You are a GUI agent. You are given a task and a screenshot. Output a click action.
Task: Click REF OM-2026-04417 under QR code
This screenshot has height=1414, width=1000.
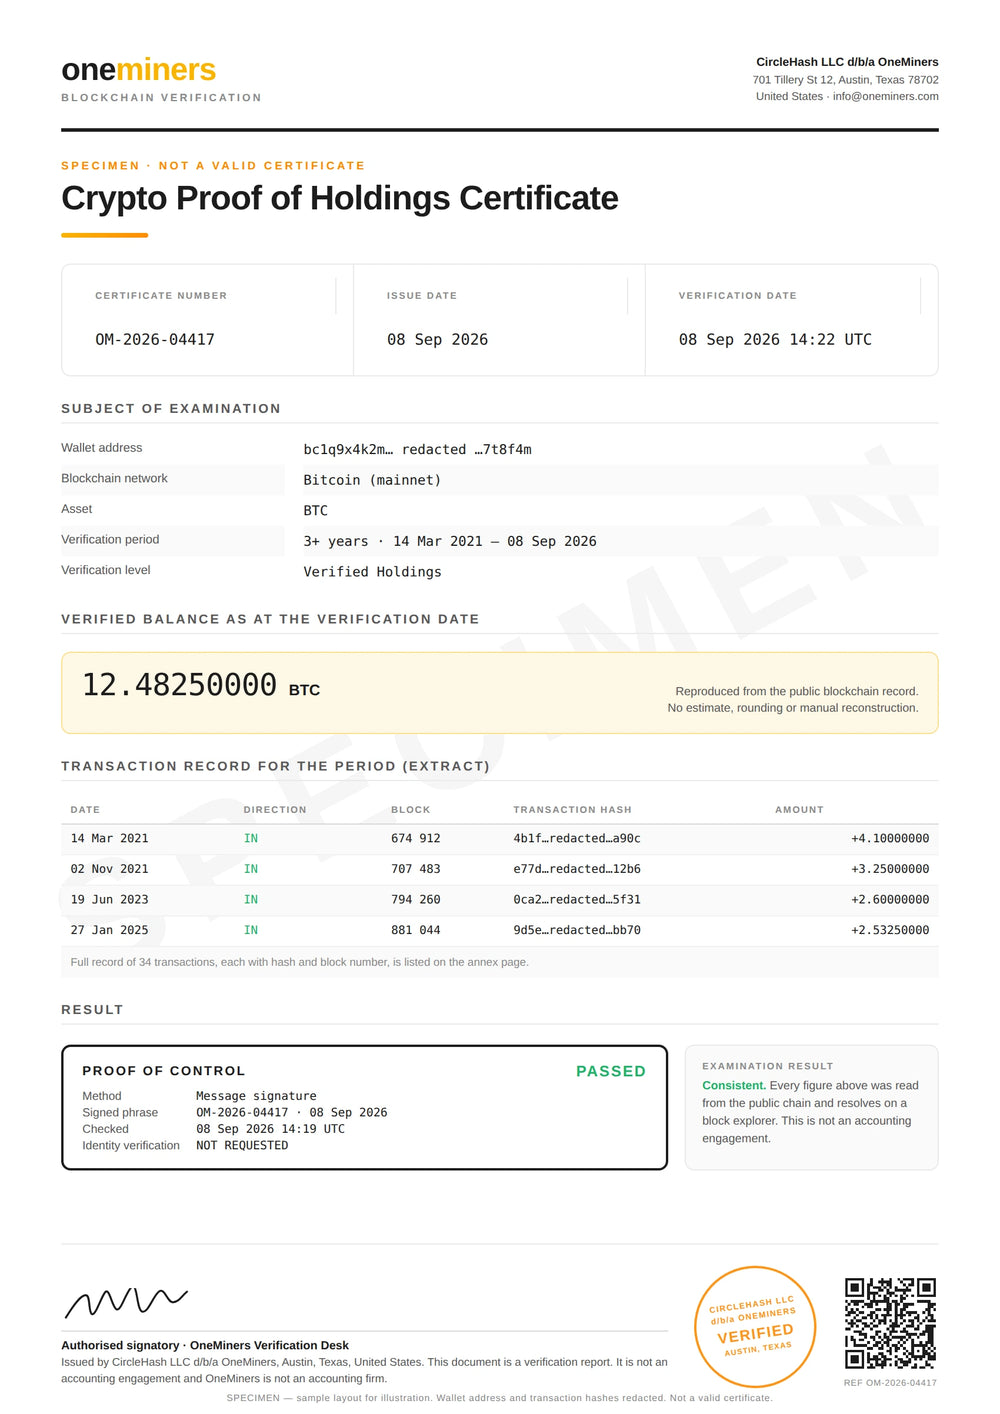tap(890, 1383)
